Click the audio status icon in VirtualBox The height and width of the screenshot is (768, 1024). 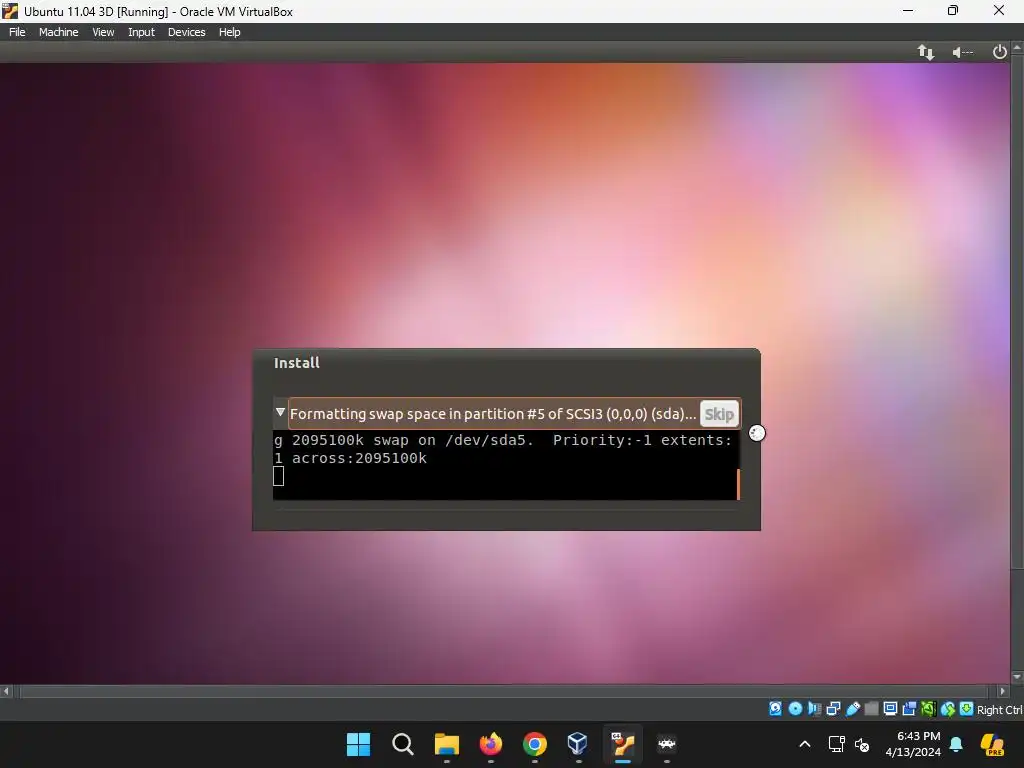coord(814,709)
